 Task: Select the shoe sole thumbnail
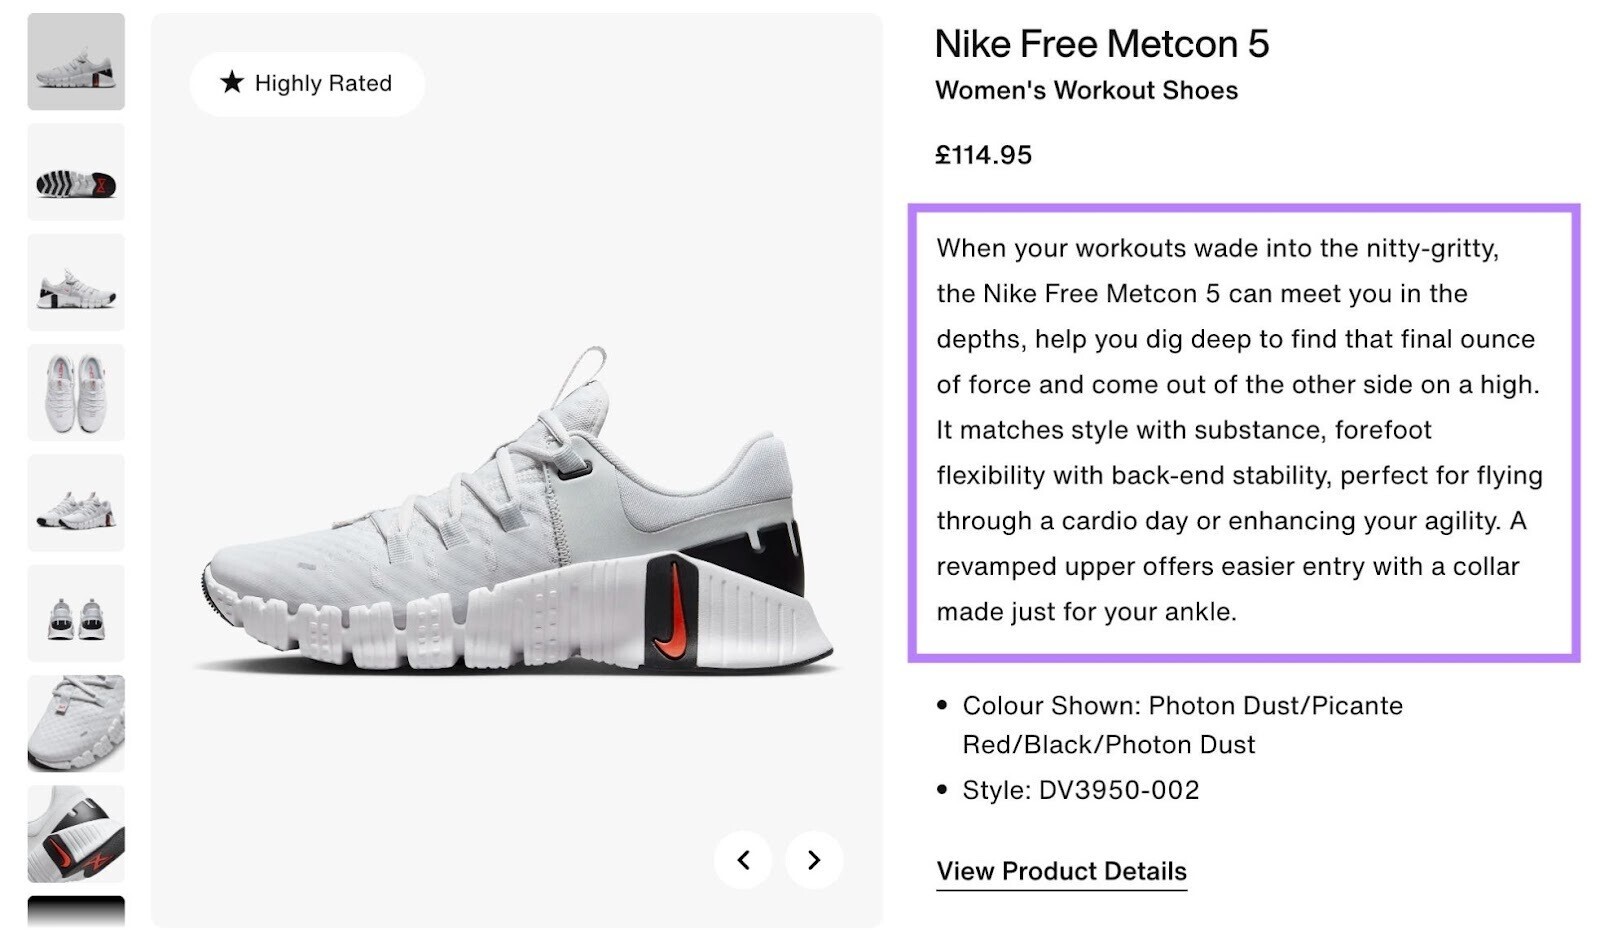(x=76, y=172)
